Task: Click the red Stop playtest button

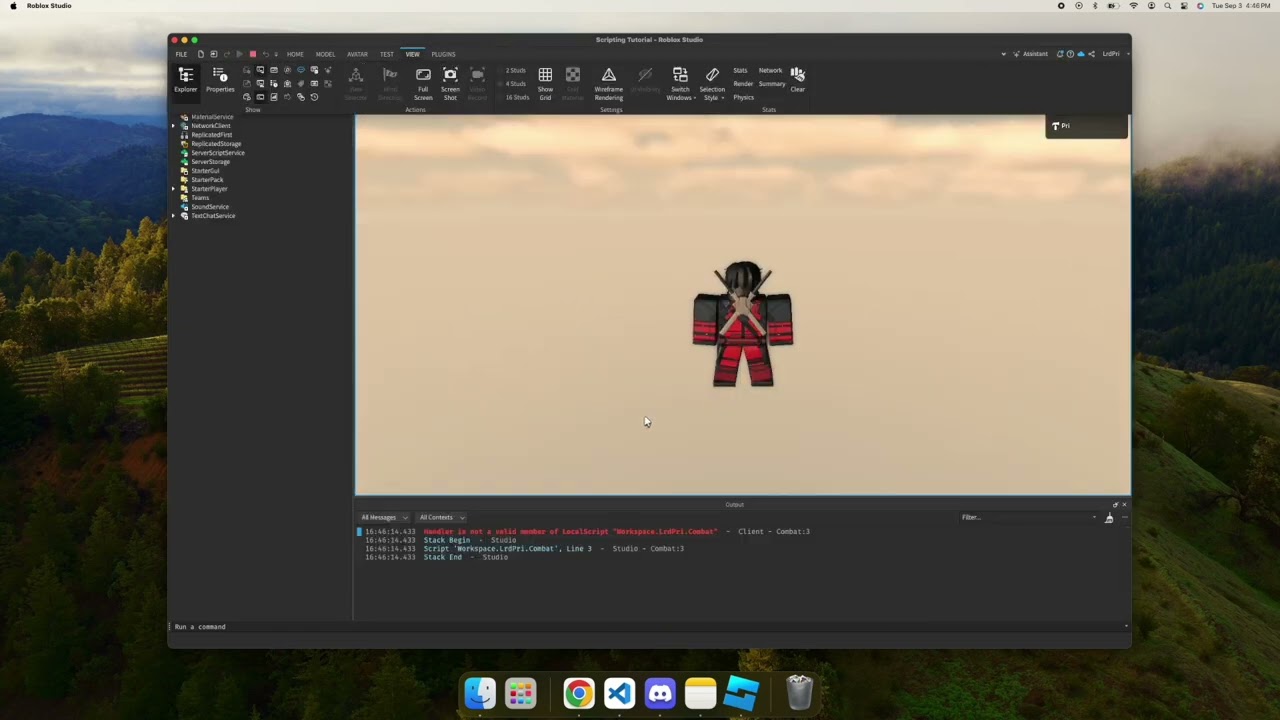Action: [253, 54]
